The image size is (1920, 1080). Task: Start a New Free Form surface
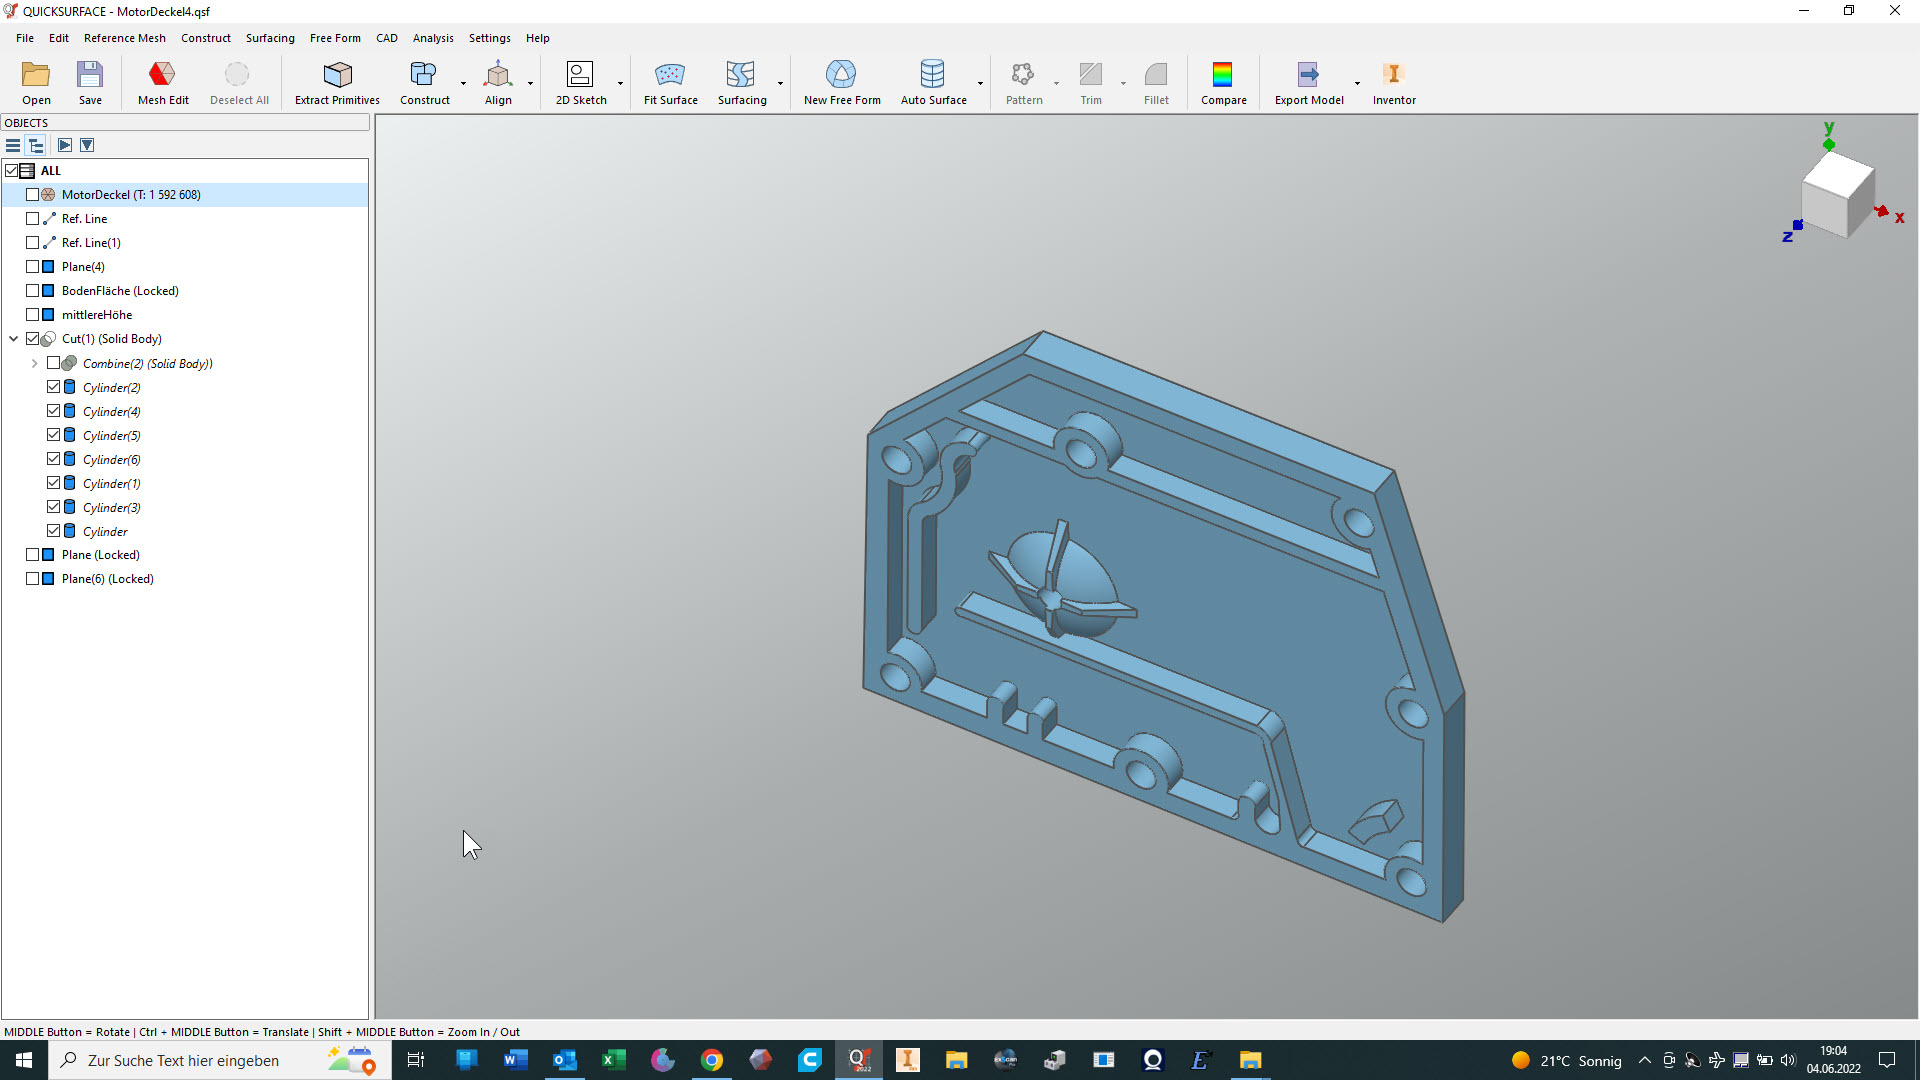[x=841, y=75]
